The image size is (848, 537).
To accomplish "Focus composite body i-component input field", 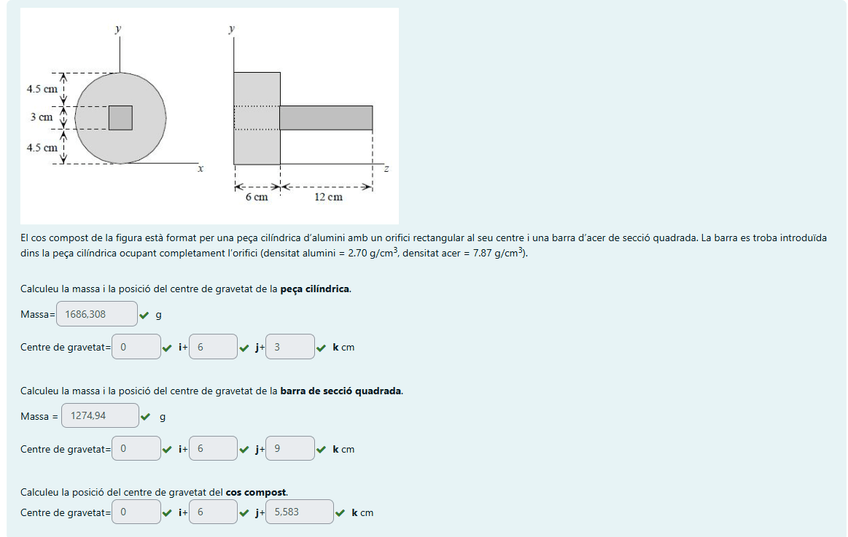I will (x=135, y=513).
